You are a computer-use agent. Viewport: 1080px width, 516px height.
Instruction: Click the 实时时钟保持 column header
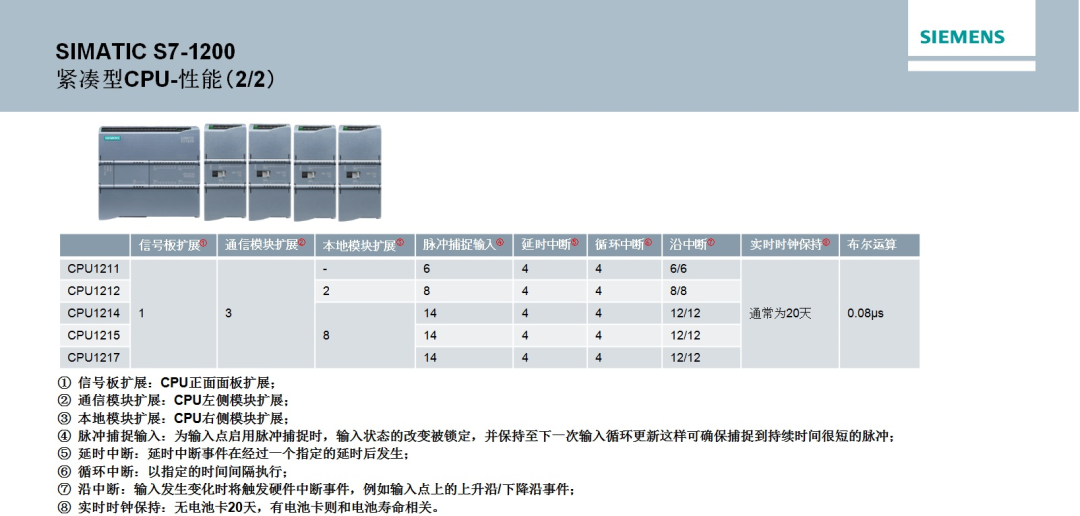click(x=789, y=245)
